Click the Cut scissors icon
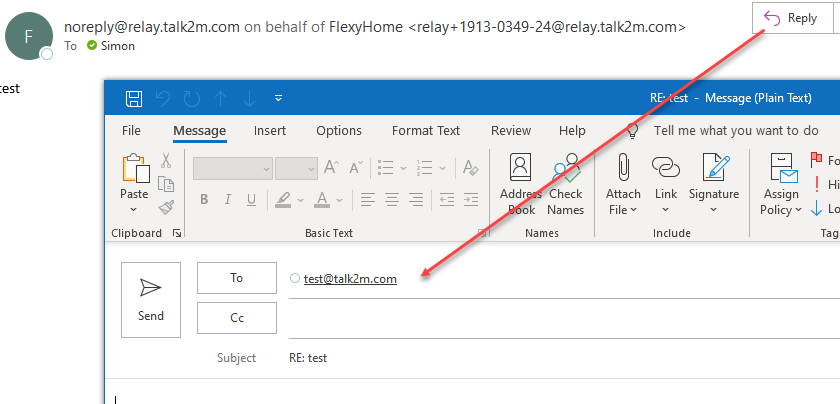Image resolution: width=840 pixels, height=404 pixels. [x=166, y=160]
